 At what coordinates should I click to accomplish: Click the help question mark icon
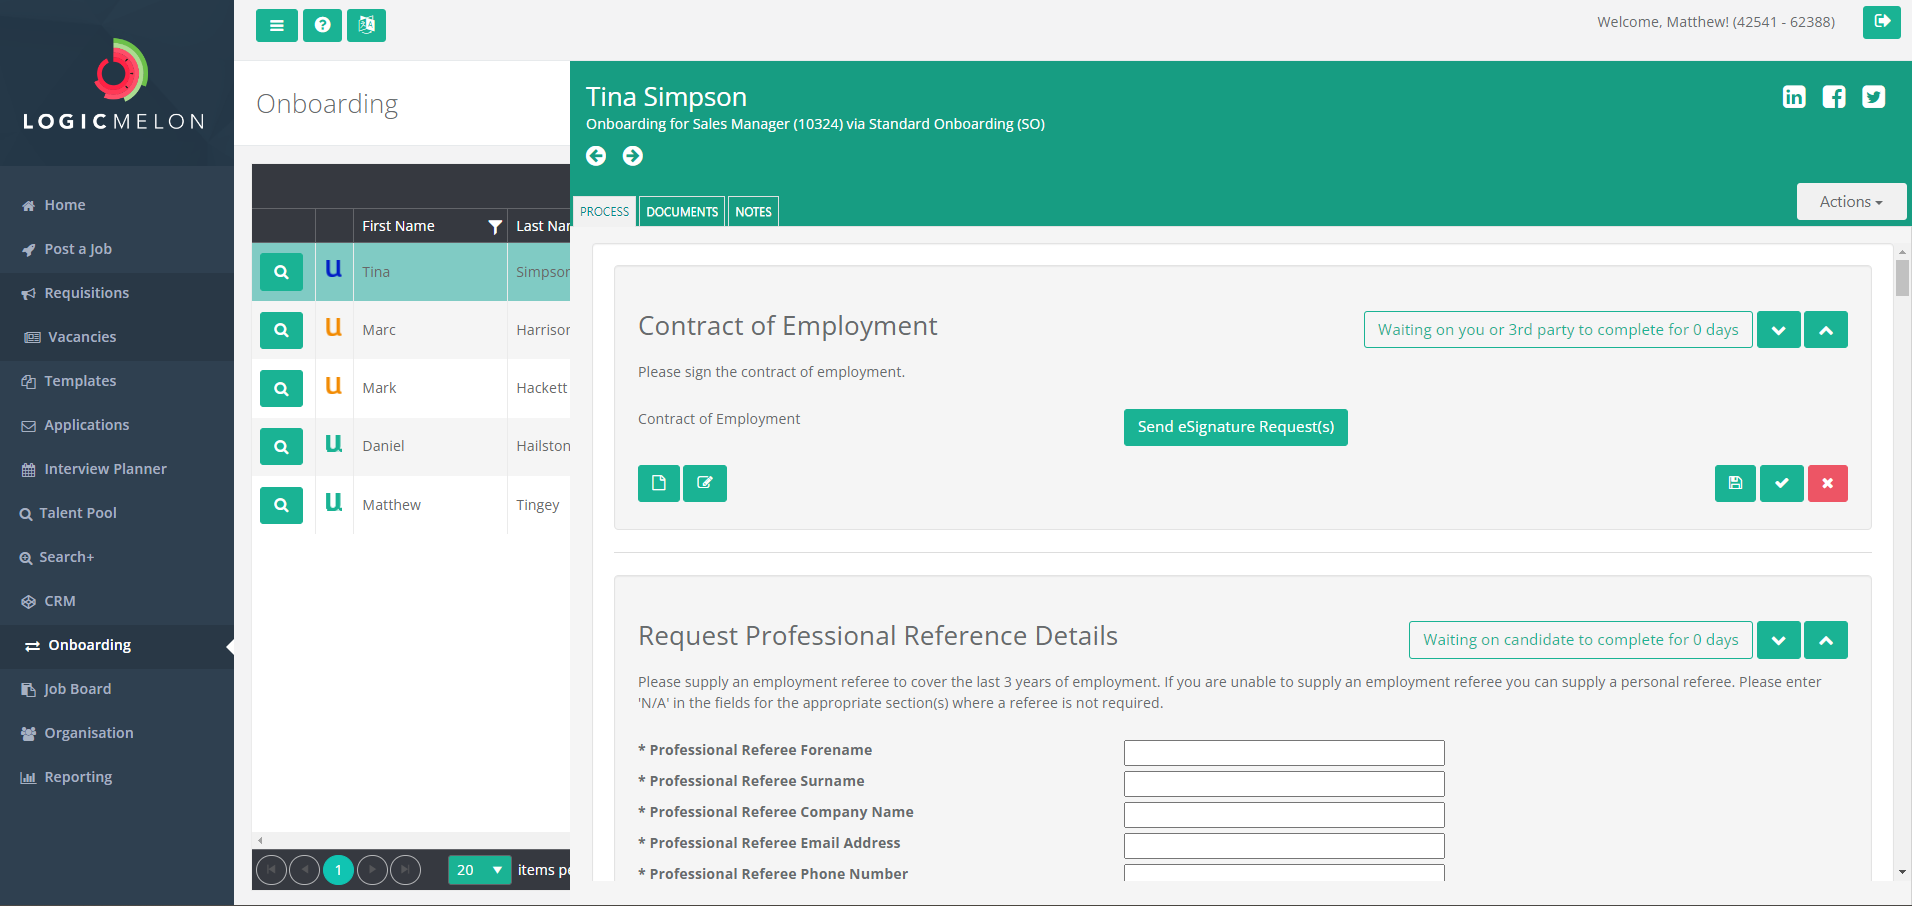322,25
